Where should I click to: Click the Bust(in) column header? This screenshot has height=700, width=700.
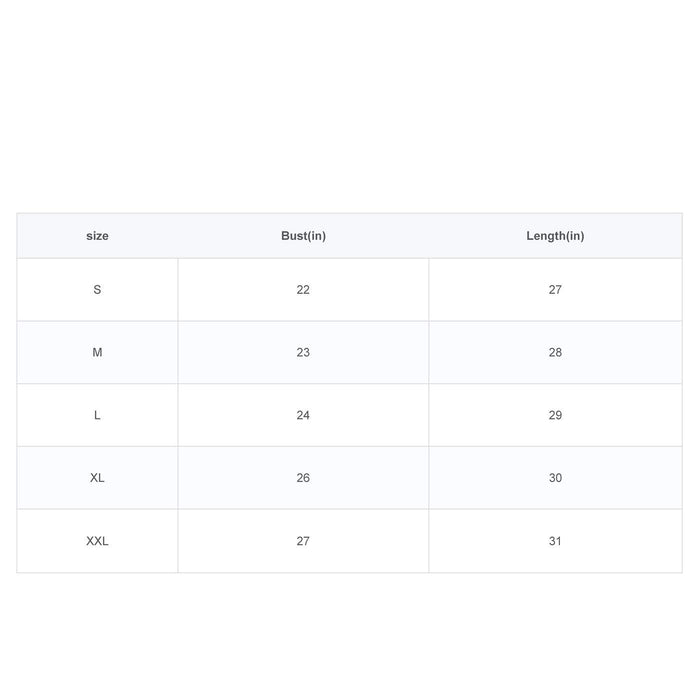303,236
